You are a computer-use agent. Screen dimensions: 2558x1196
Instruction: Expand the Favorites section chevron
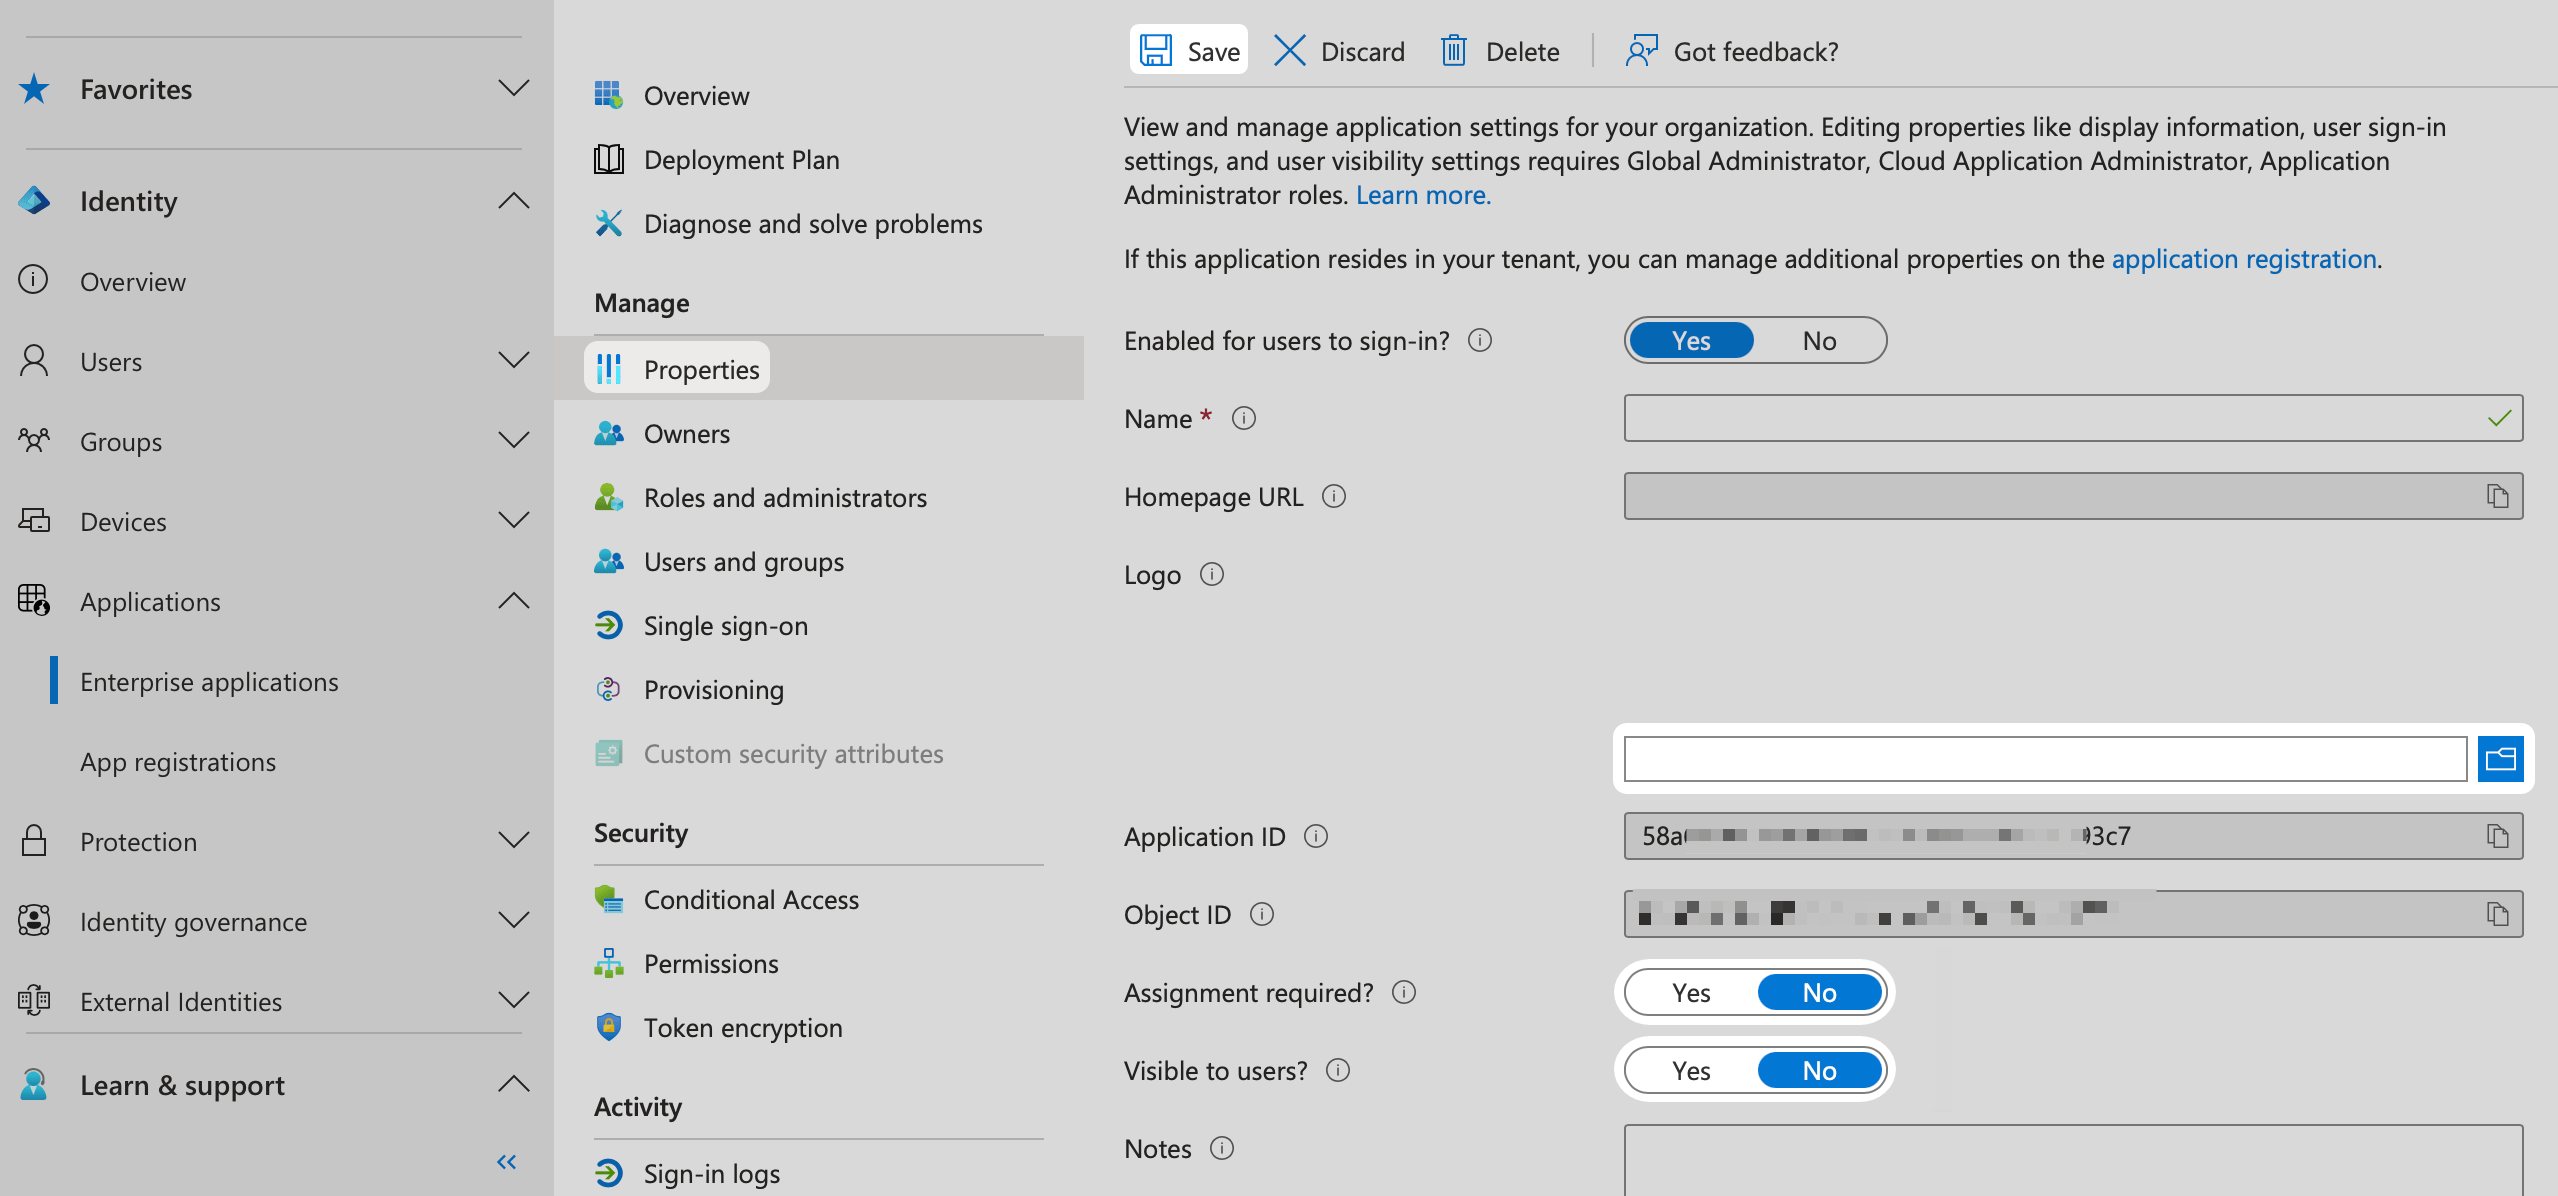[514, 89]
